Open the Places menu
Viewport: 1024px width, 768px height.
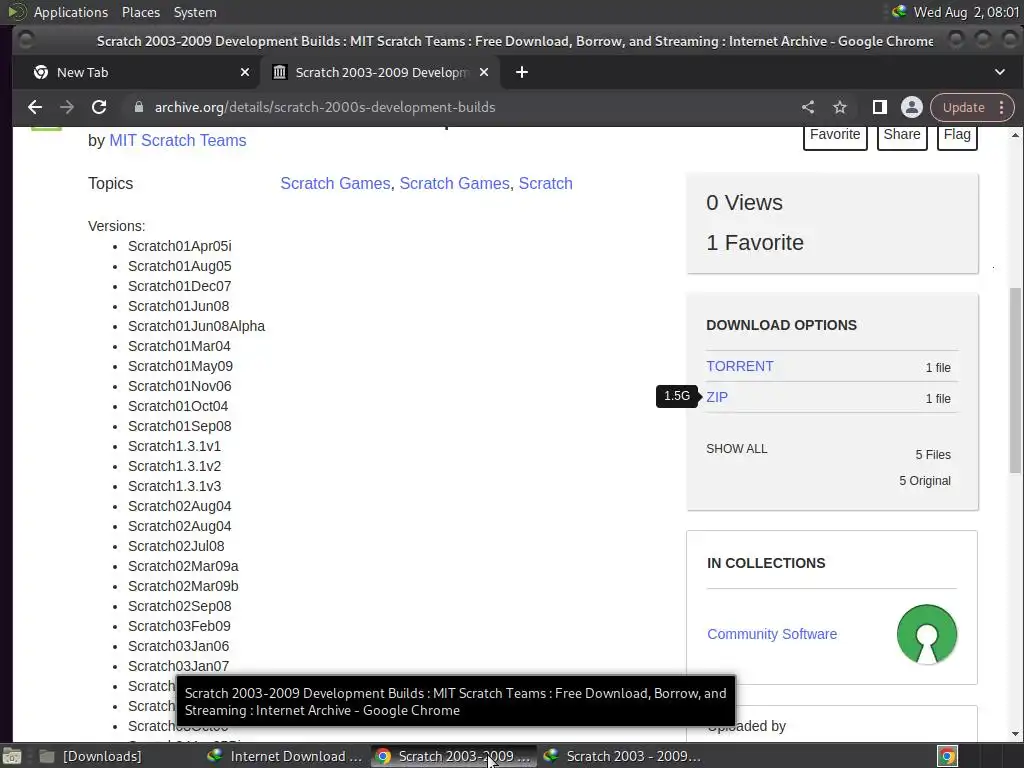140,12
